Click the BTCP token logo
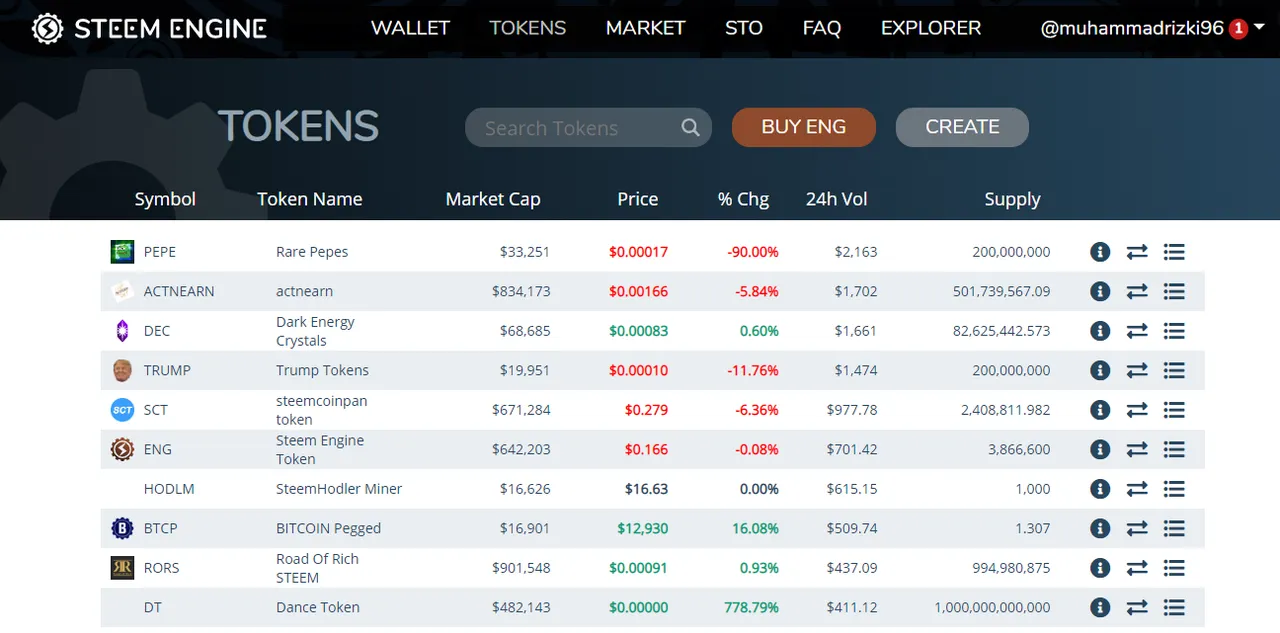Viewport: 1280px width, 633px height. tap(122, 528)
